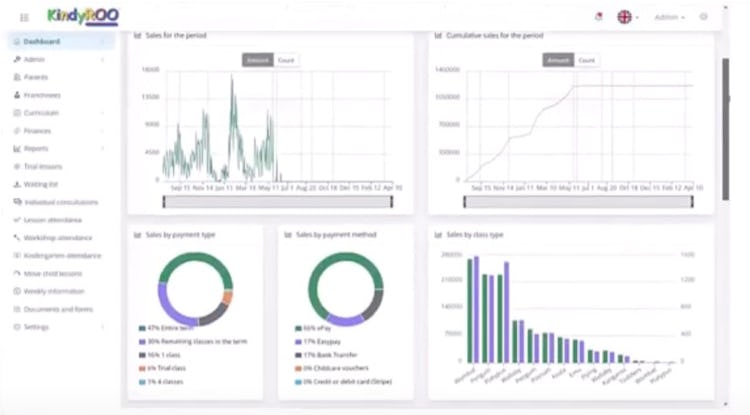Toggle the Childcare vouchers legend entry
This screenshot has height=415, width=750.
[x=332, y=368]
